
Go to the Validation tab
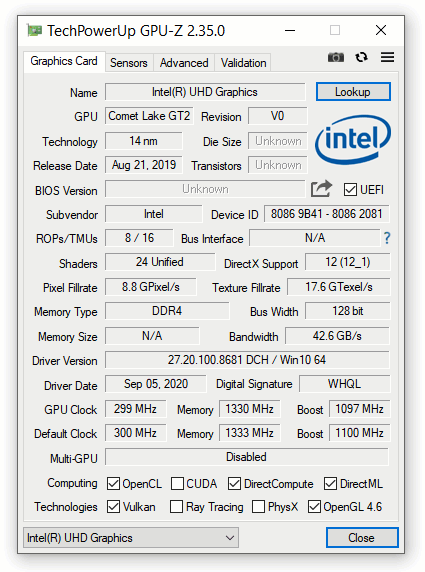(243, 63)
